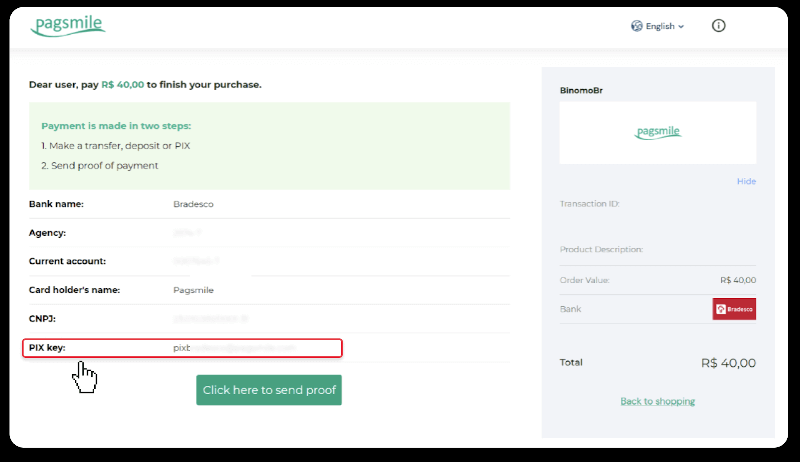Click the green payment steps notice box
The width and height of the screenshot is (800, 462).
(x=269, y=145)
